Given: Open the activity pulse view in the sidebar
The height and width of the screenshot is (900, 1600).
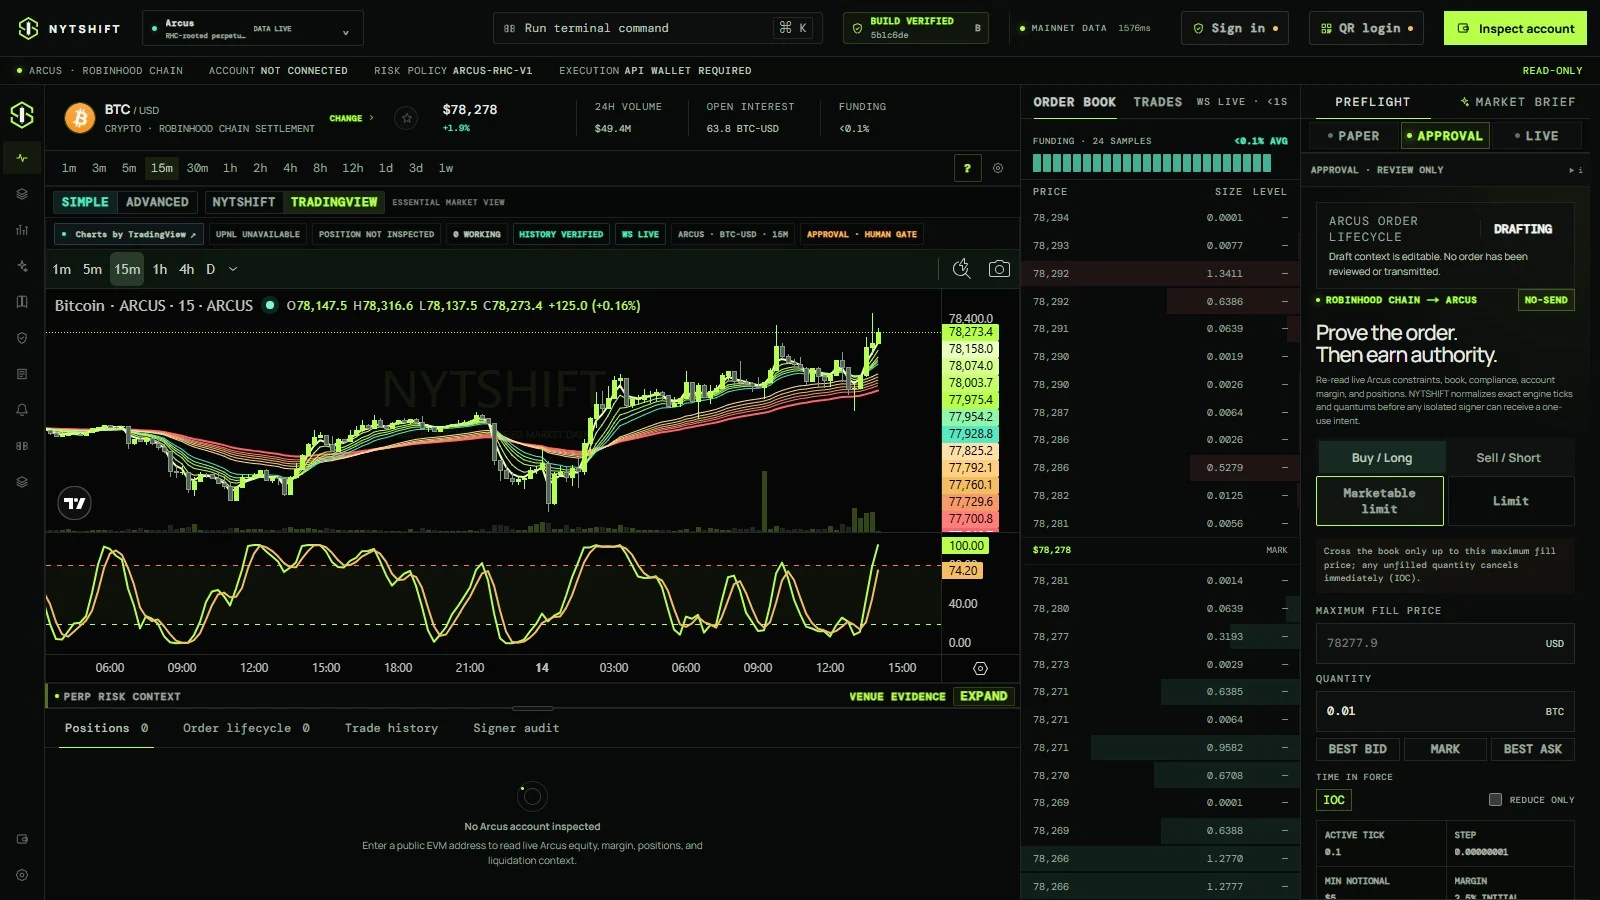Looking at the screenshot, I should tap(22, 158).
